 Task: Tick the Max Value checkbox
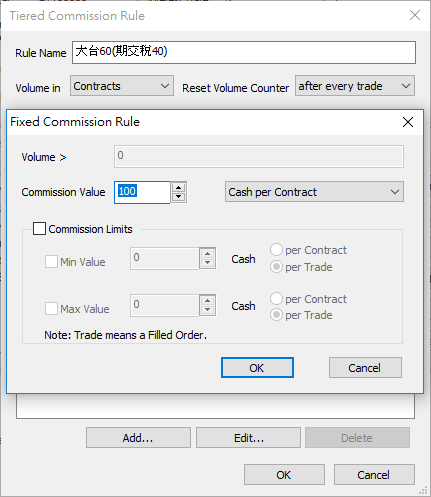51,309
